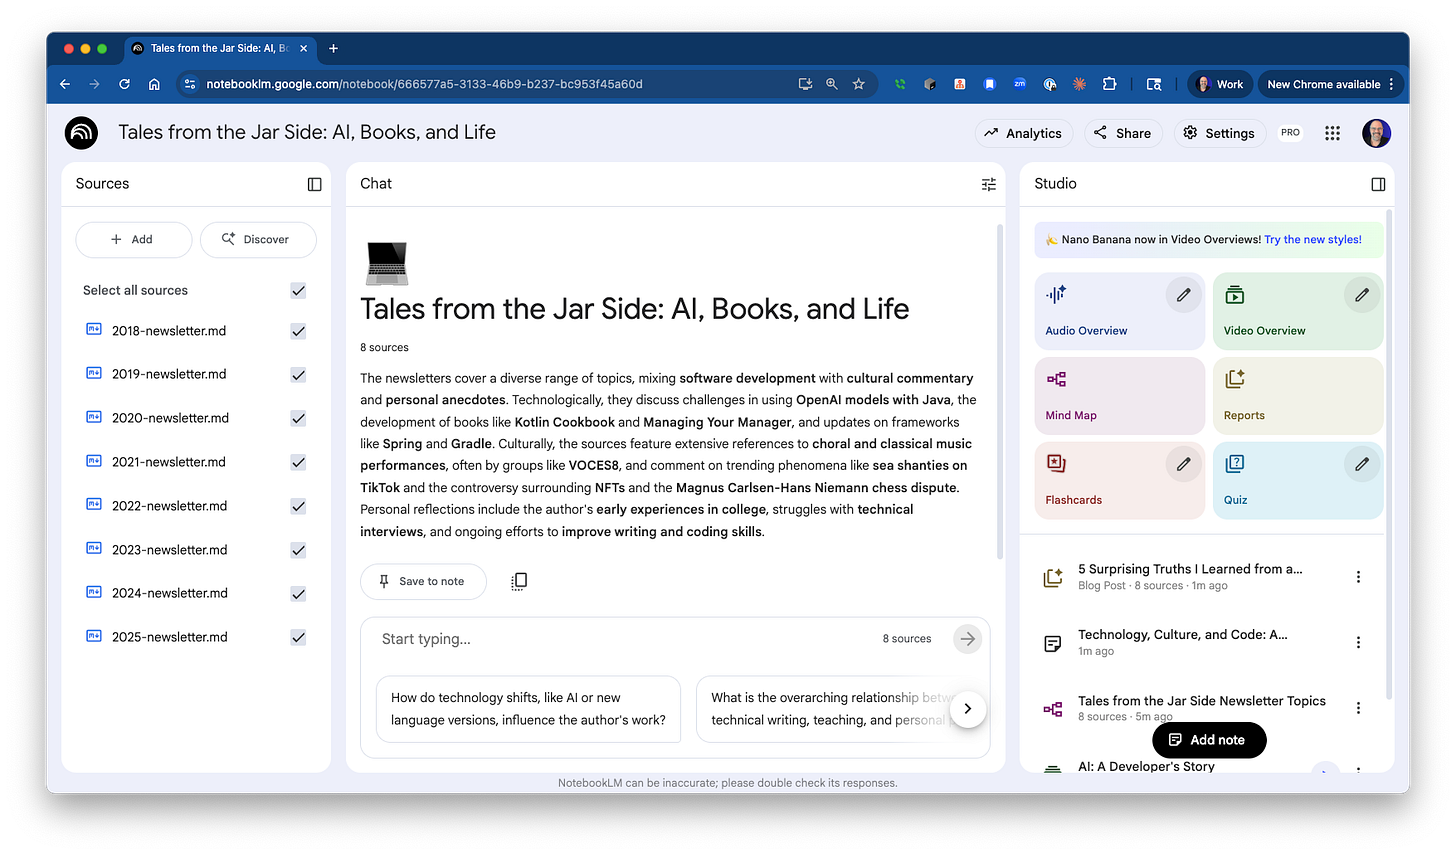Click the PRO badge

1290,132
